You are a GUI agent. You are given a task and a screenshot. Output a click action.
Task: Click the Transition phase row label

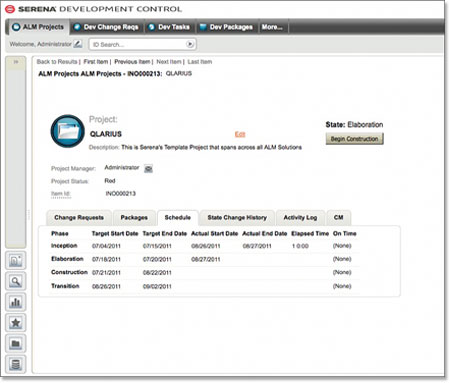coord(65,286)
